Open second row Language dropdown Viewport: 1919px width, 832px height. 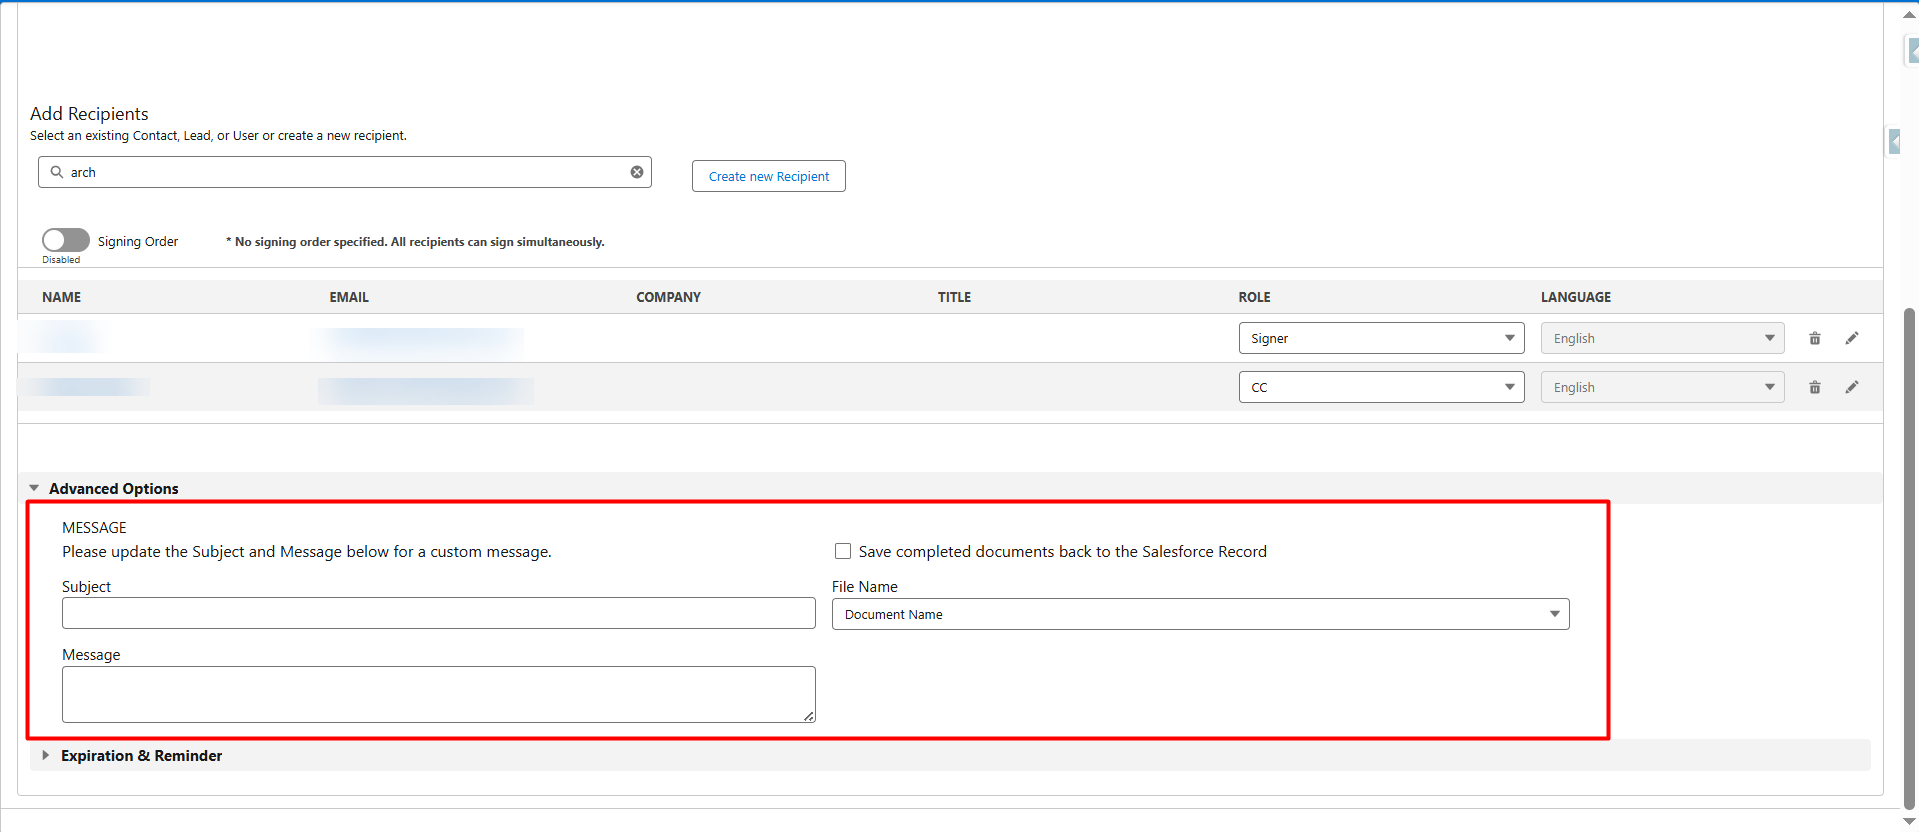coord(1662,387)
